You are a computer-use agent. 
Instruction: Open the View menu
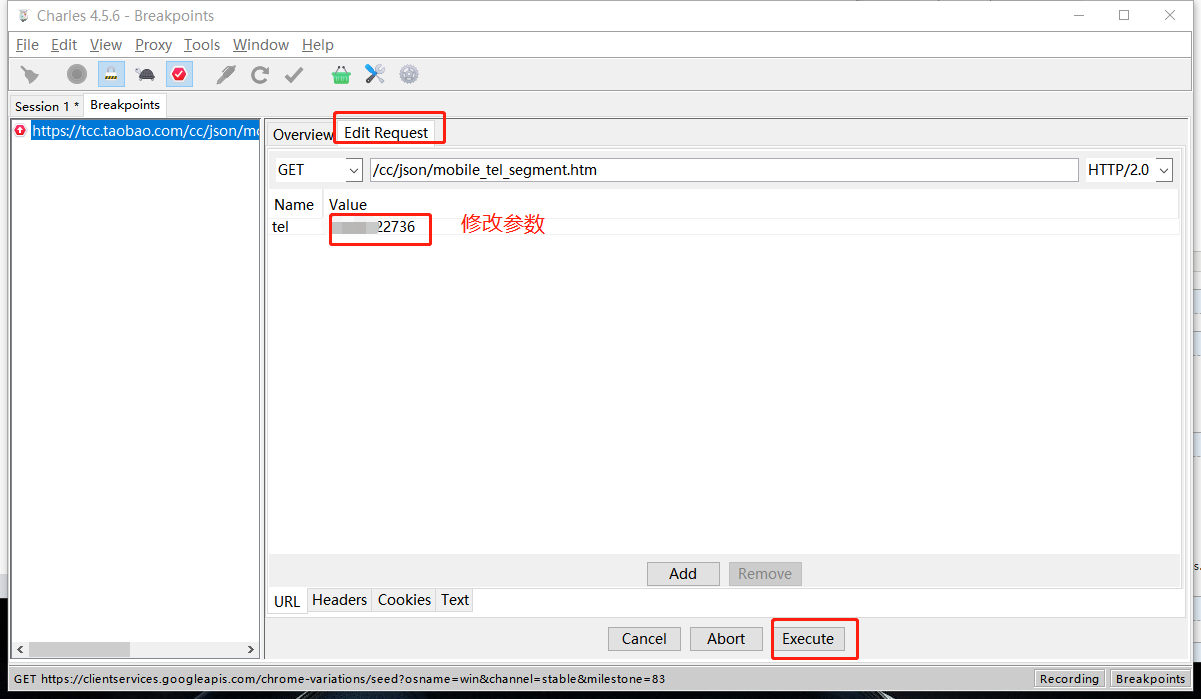click(x=106, y=45)
